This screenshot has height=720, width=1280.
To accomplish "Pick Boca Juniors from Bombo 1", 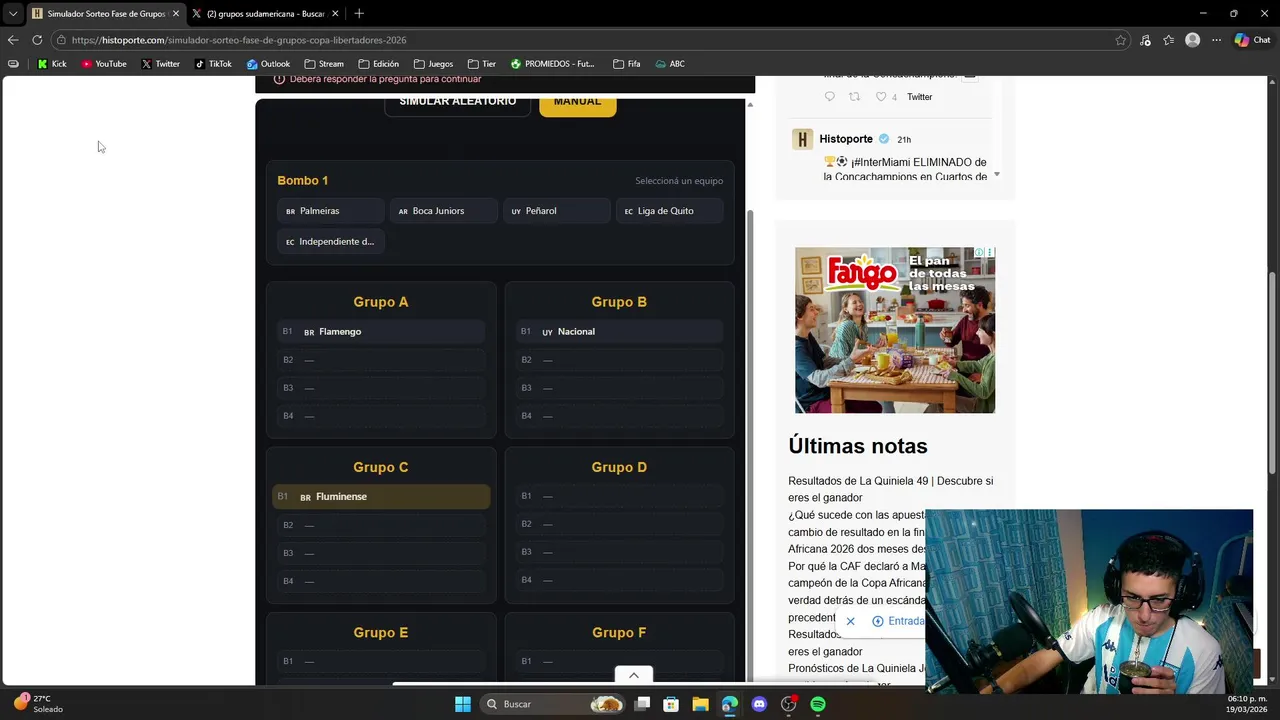I will point(443,211).
